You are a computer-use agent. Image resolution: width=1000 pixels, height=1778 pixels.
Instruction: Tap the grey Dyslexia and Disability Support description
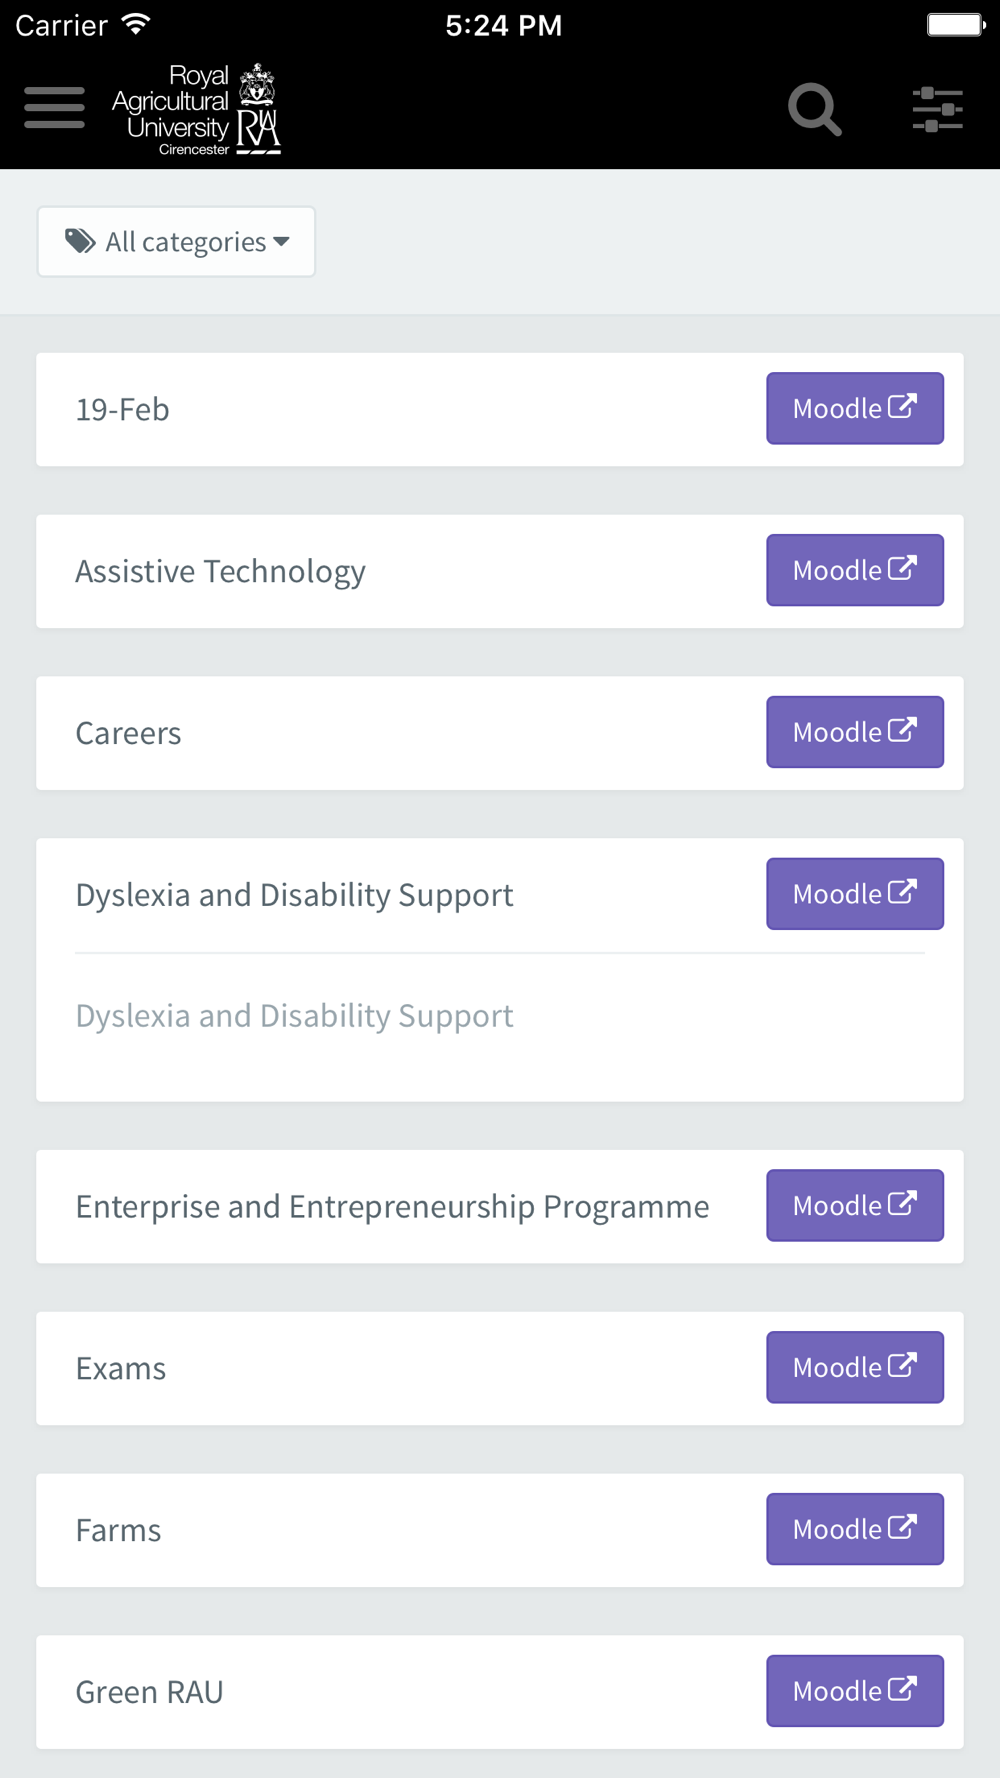(294, 1016)
